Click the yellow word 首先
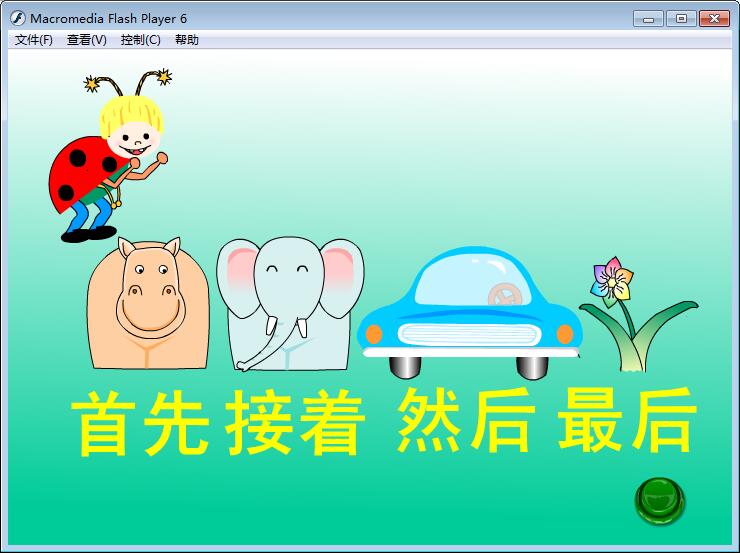The width and height of the screenshot is (740, 553). point(140,423)
